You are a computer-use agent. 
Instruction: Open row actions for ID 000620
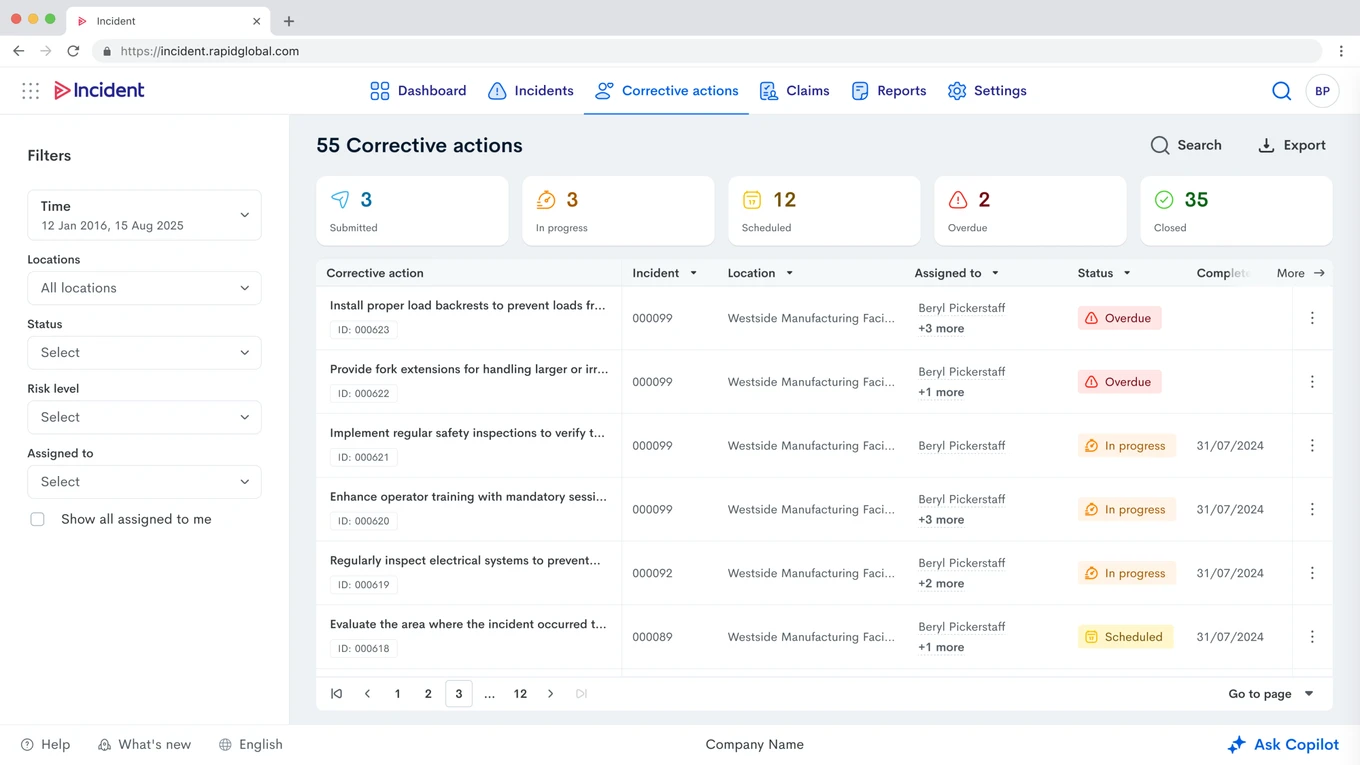pos(1312,509)
